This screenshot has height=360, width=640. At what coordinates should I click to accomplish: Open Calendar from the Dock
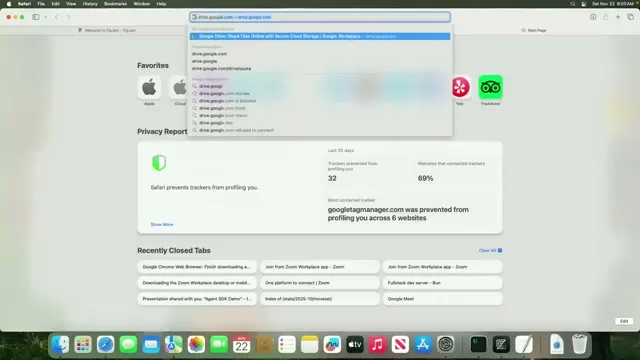pyautogui.click(x=242, y=344)
